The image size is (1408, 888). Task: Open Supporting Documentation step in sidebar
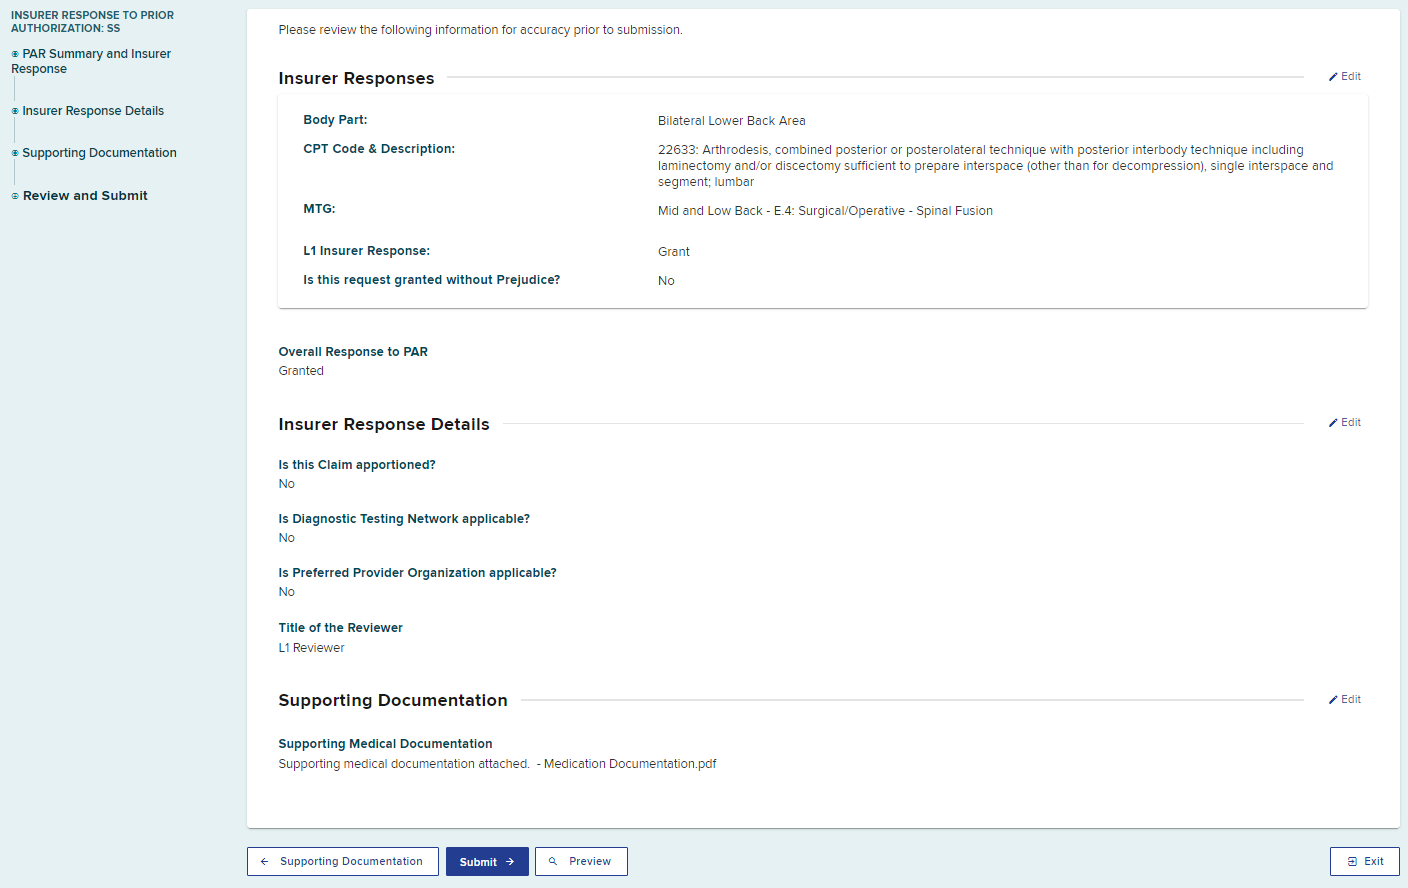(99, 153)
